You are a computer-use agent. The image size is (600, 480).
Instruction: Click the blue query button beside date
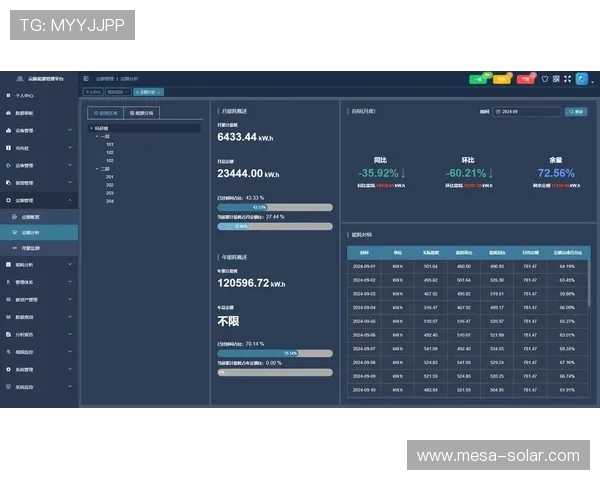[x=575, y=112]
